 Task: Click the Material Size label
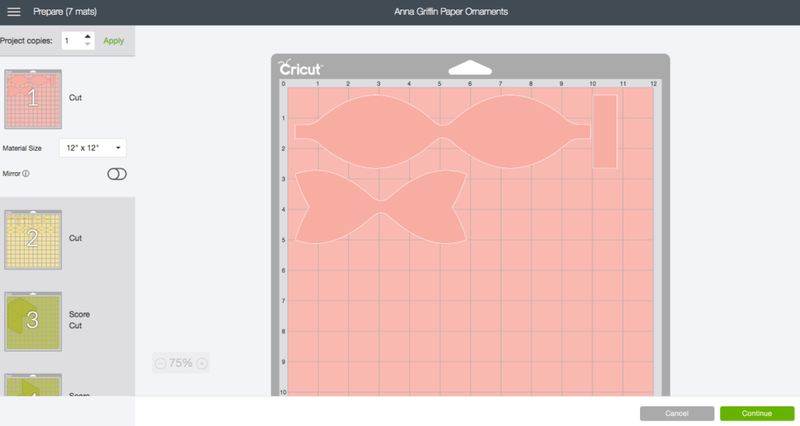coord(22,148)
